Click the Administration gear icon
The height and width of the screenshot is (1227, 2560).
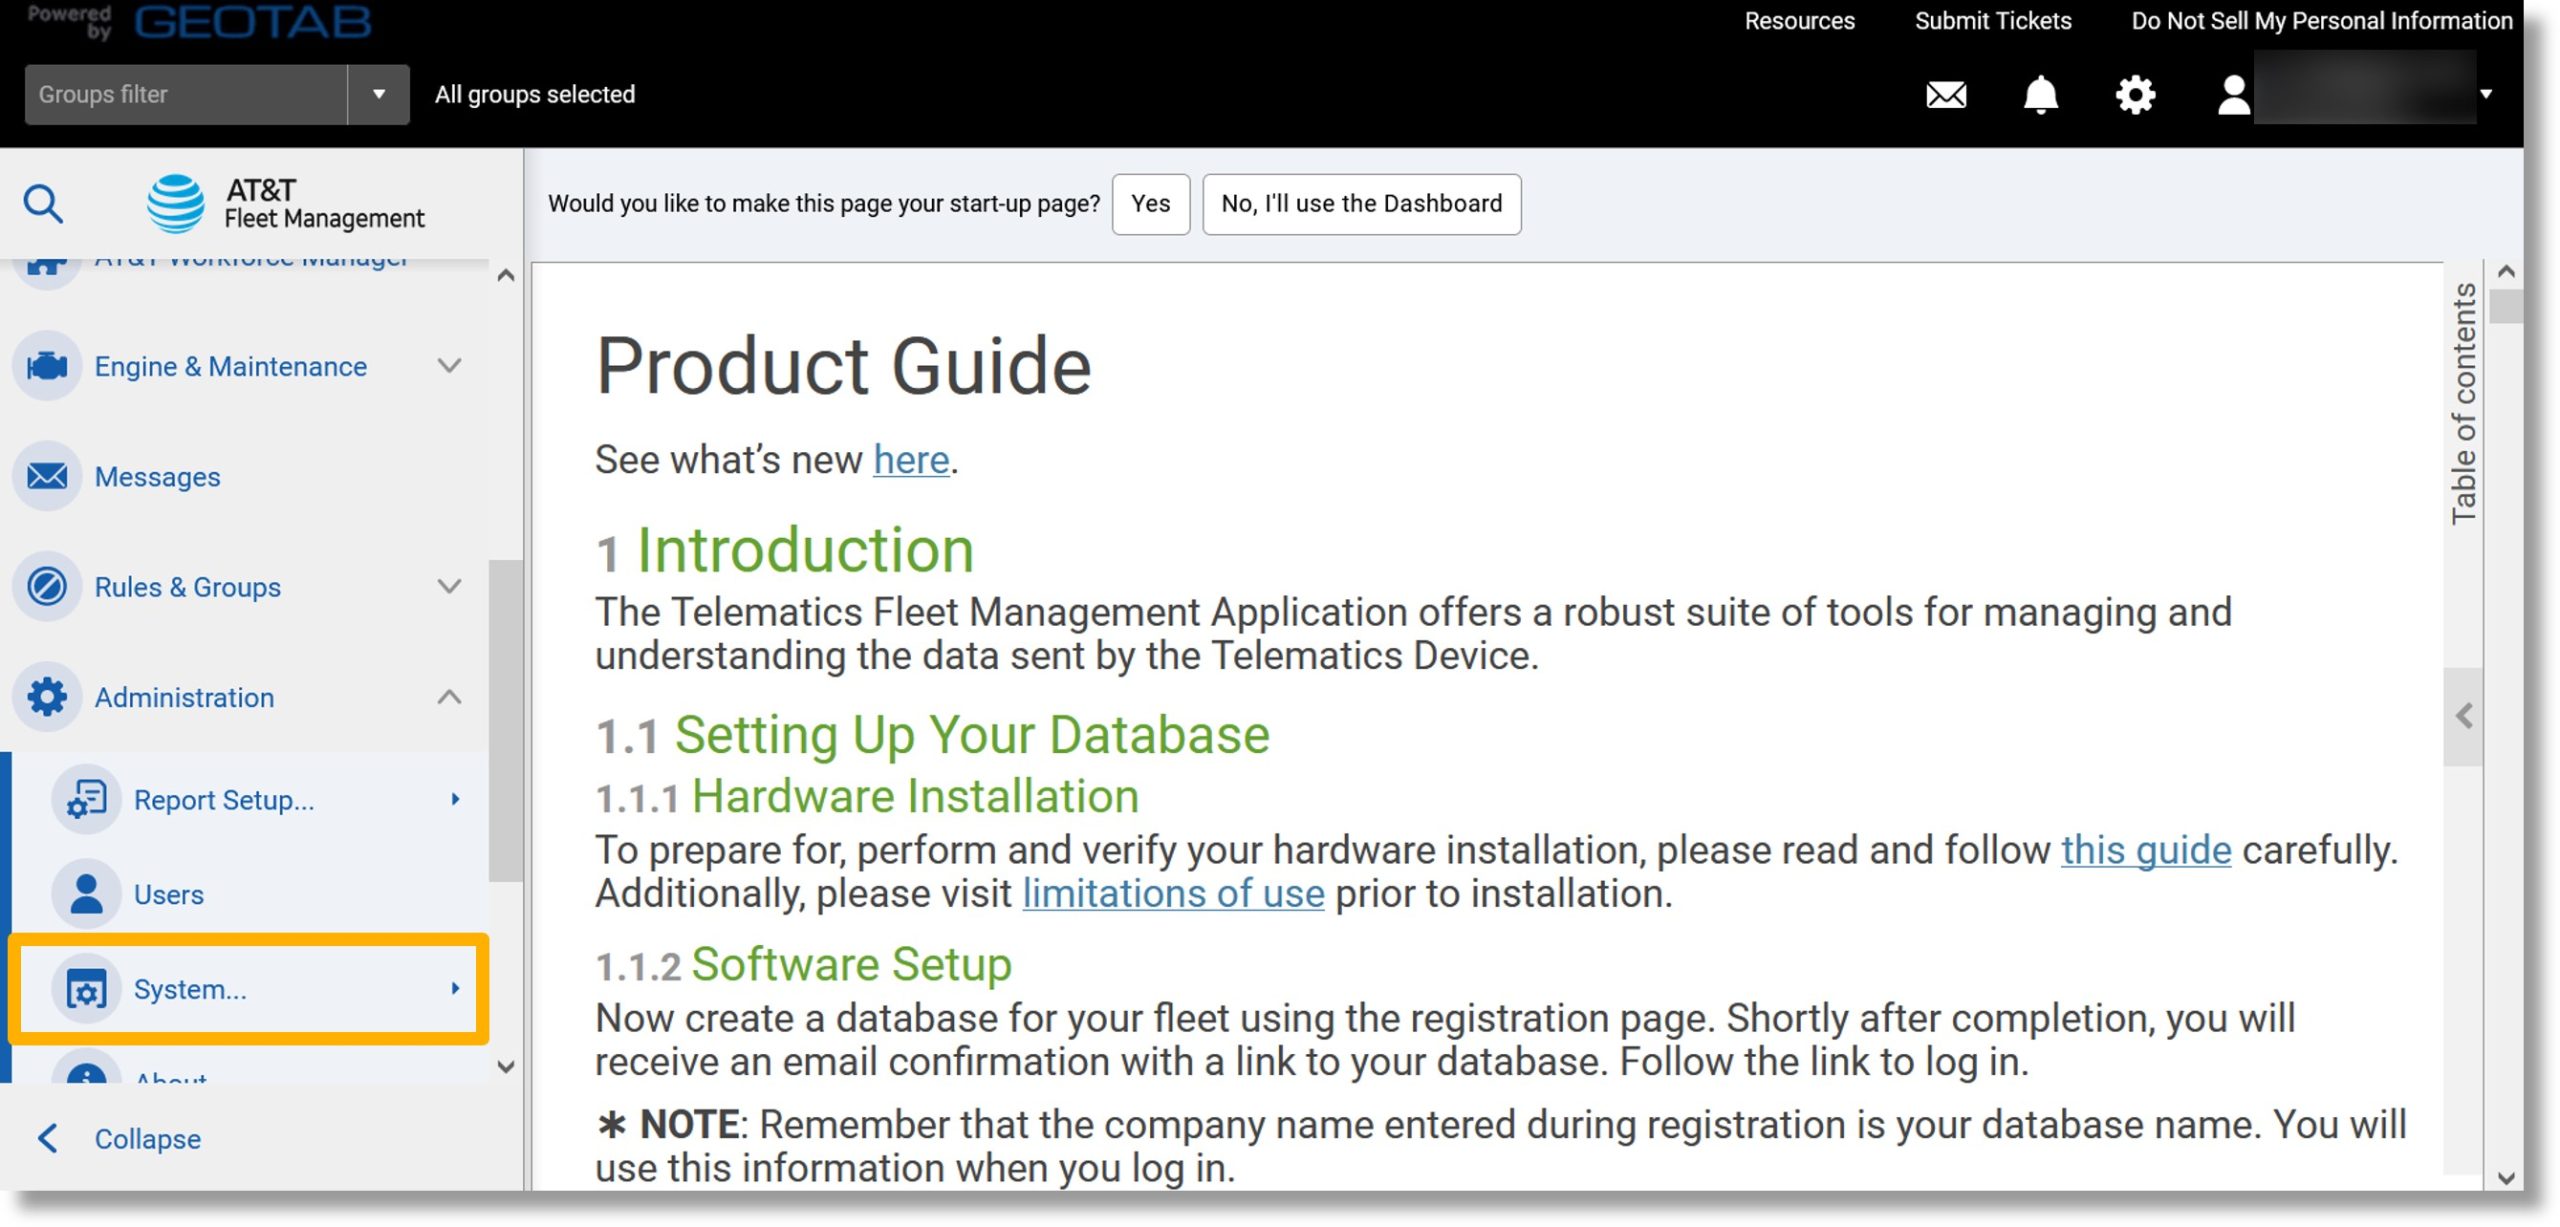pos(47,696)
